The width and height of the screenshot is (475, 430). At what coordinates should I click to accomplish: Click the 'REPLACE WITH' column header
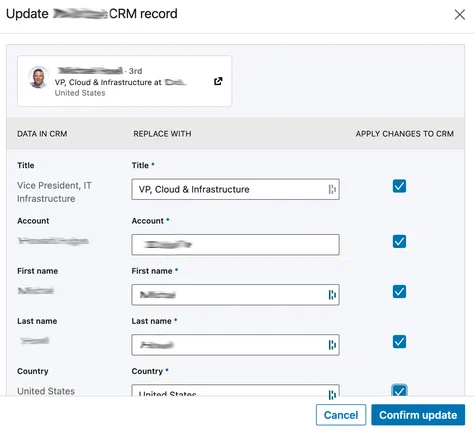pyautogui.click(x=162, y=134)
